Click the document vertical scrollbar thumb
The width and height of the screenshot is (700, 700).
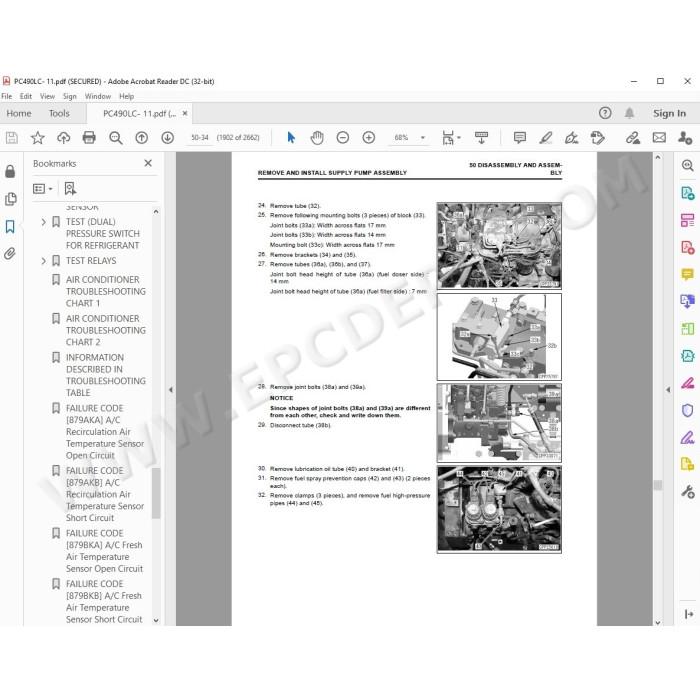(658, 485)
